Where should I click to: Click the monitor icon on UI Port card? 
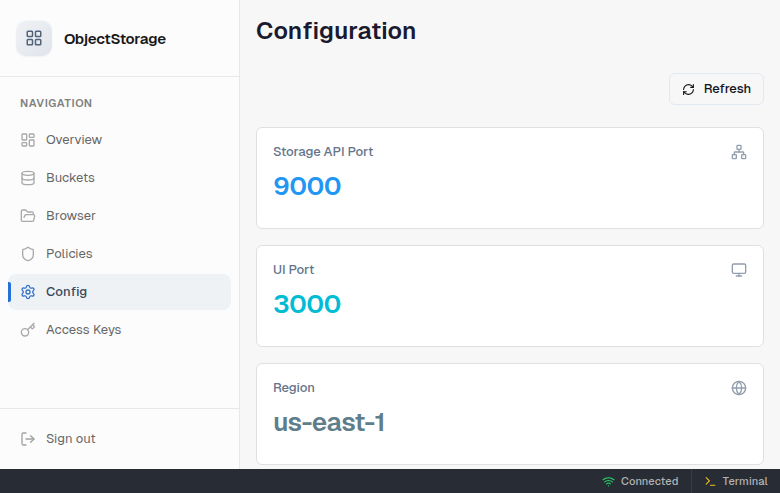[x=739, y=270]
